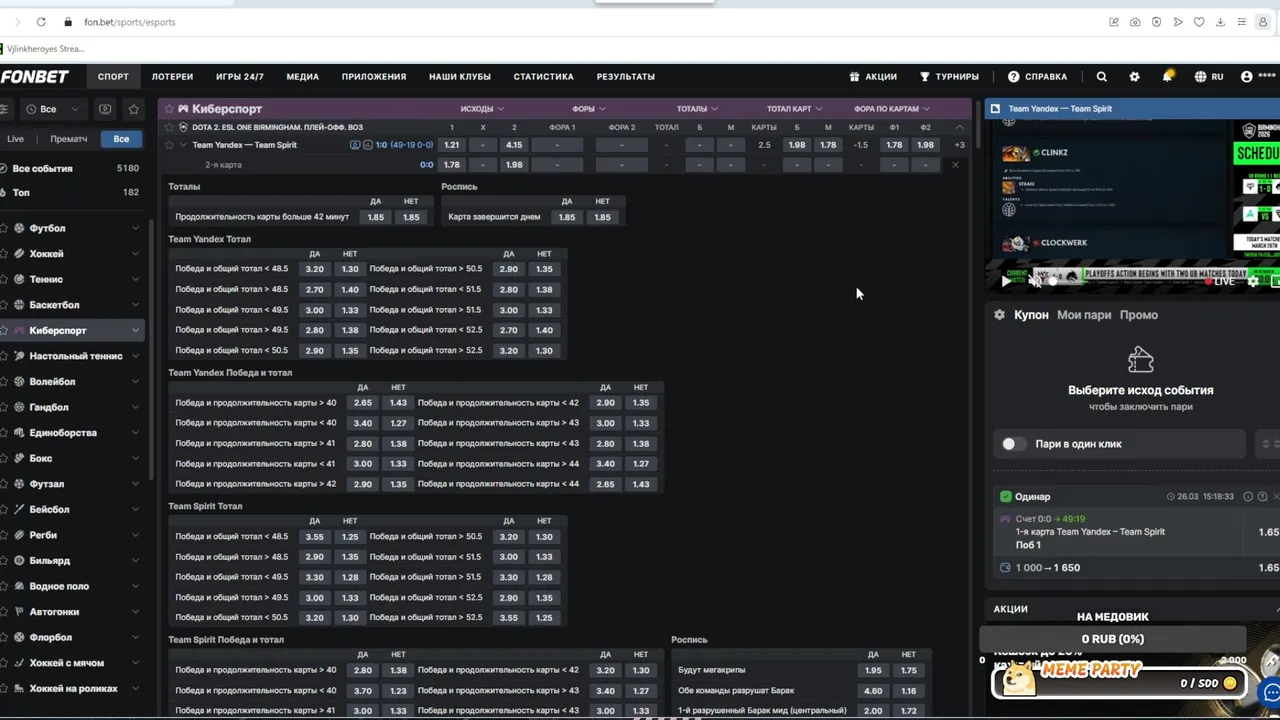Open the Форы column dropdown

click(x=589, y=108)
